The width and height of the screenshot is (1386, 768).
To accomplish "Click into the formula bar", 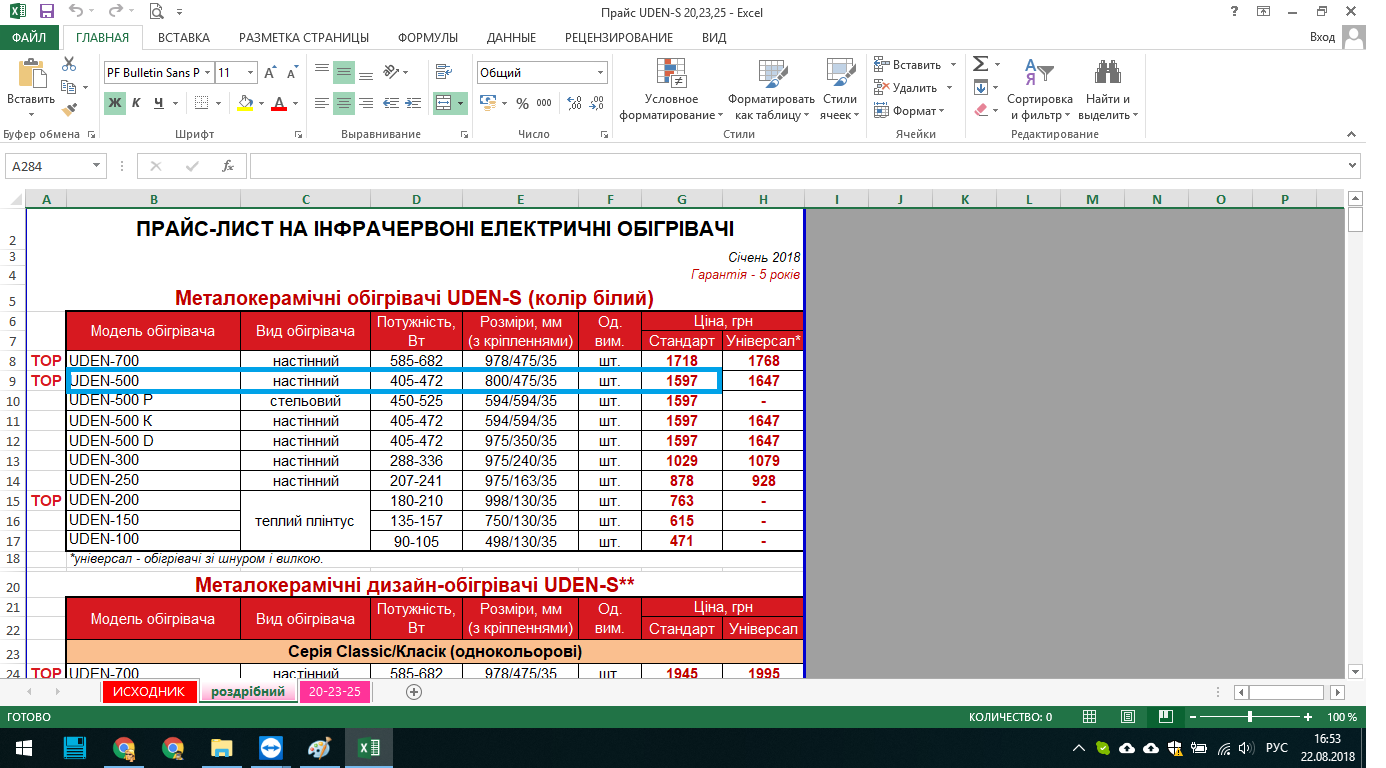I will (x=803, y=166).
